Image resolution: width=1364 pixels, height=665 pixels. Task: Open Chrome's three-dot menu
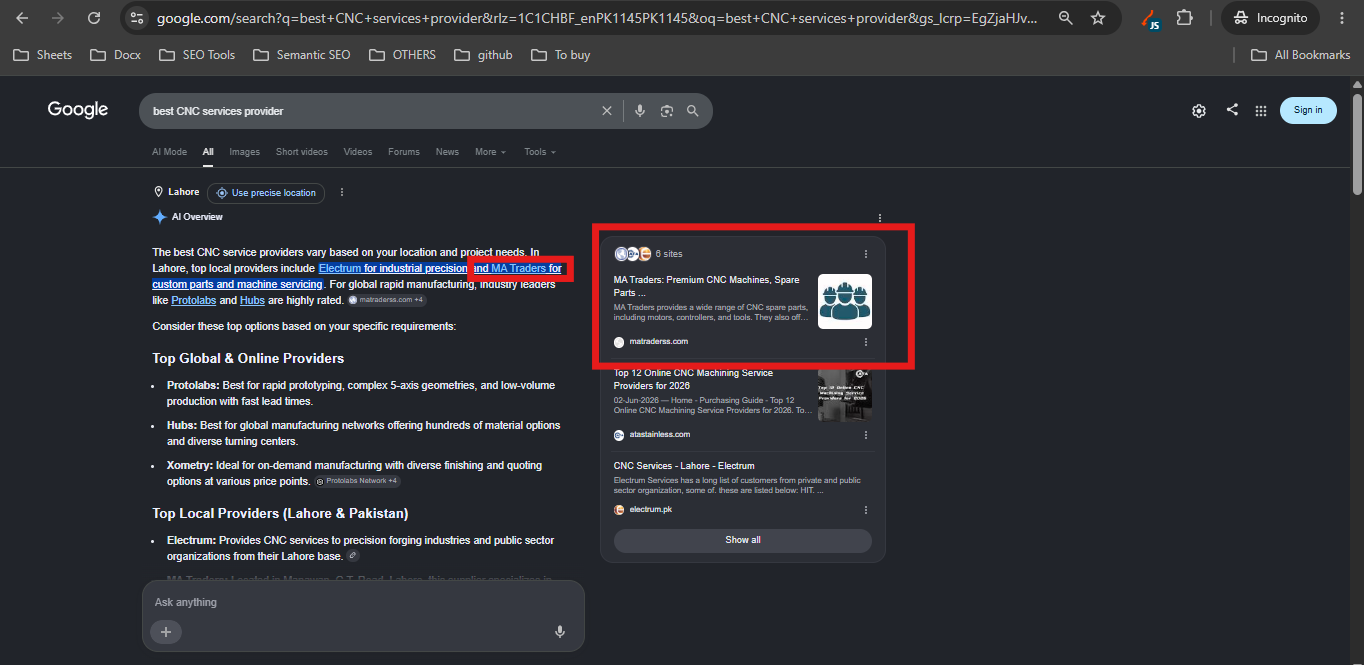pyautogui.click(x=1342, y=18)
